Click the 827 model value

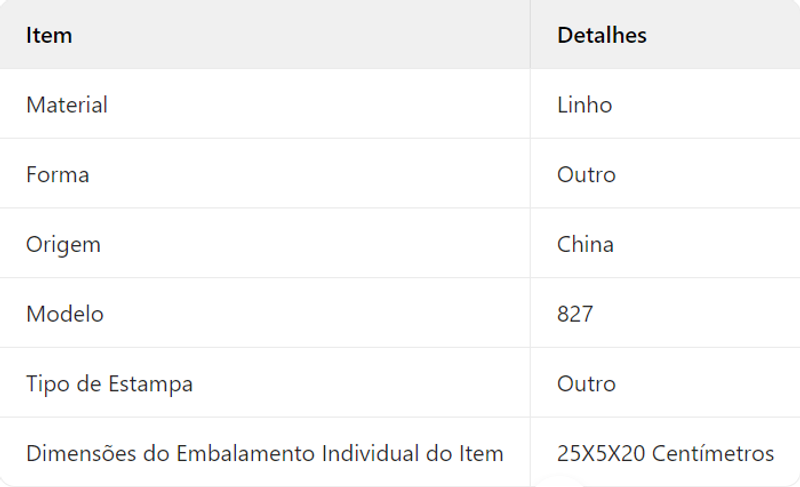point(575,314)
